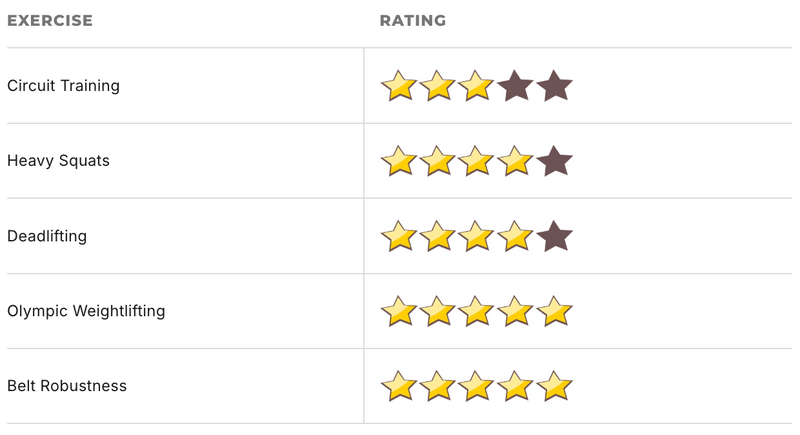Select the Circuit Training row label

[x=63, y=86]
